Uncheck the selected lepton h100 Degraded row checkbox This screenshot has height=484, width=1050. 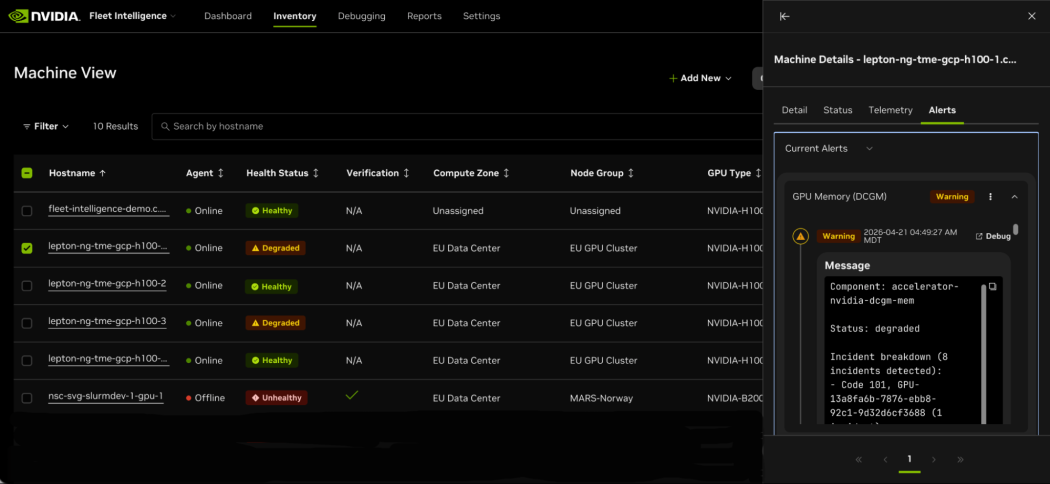point(27,248)
